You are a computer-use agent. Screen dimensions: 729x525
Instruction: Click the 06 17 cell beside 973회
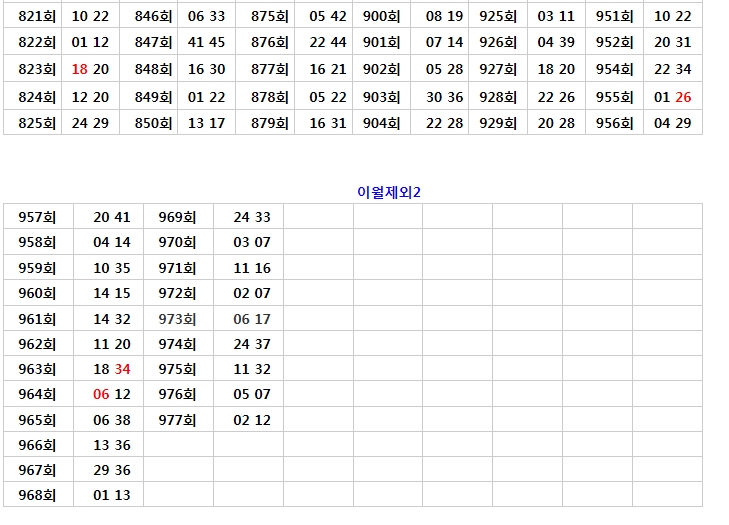coord(251,319)
